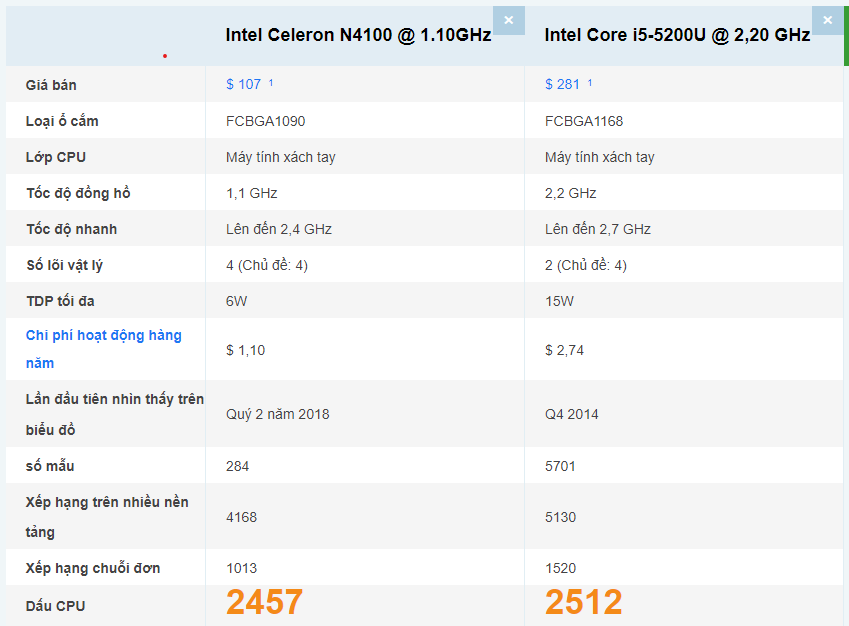This screenshot has width=849, height=626.
Task: Open the $ 107 price link
Action: [243, 84]
